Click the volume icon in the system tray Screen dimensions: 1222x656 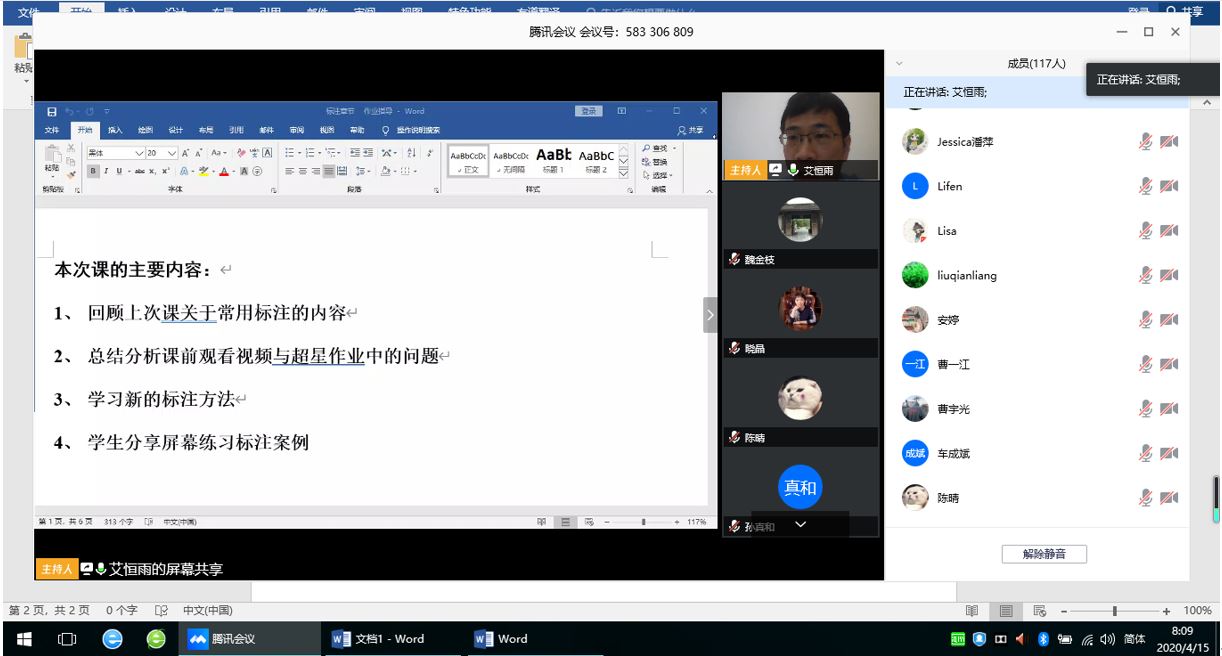1106,639
